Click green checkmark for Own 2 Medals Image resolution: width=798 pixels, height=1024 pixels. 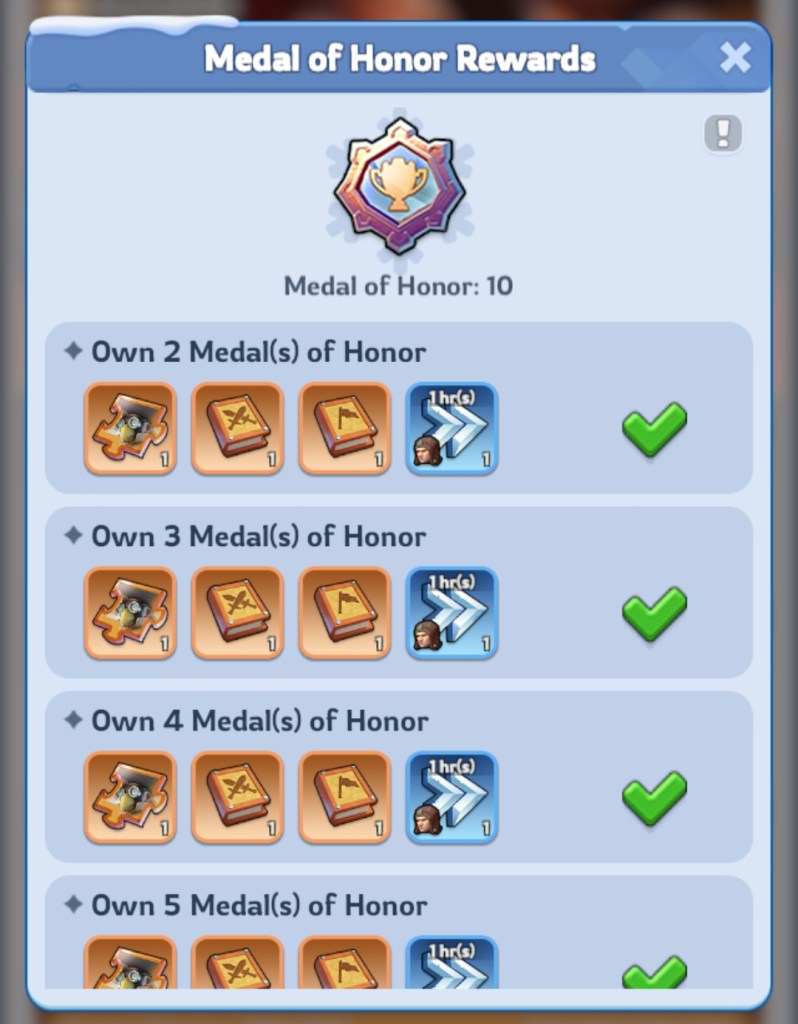(654, 428)
